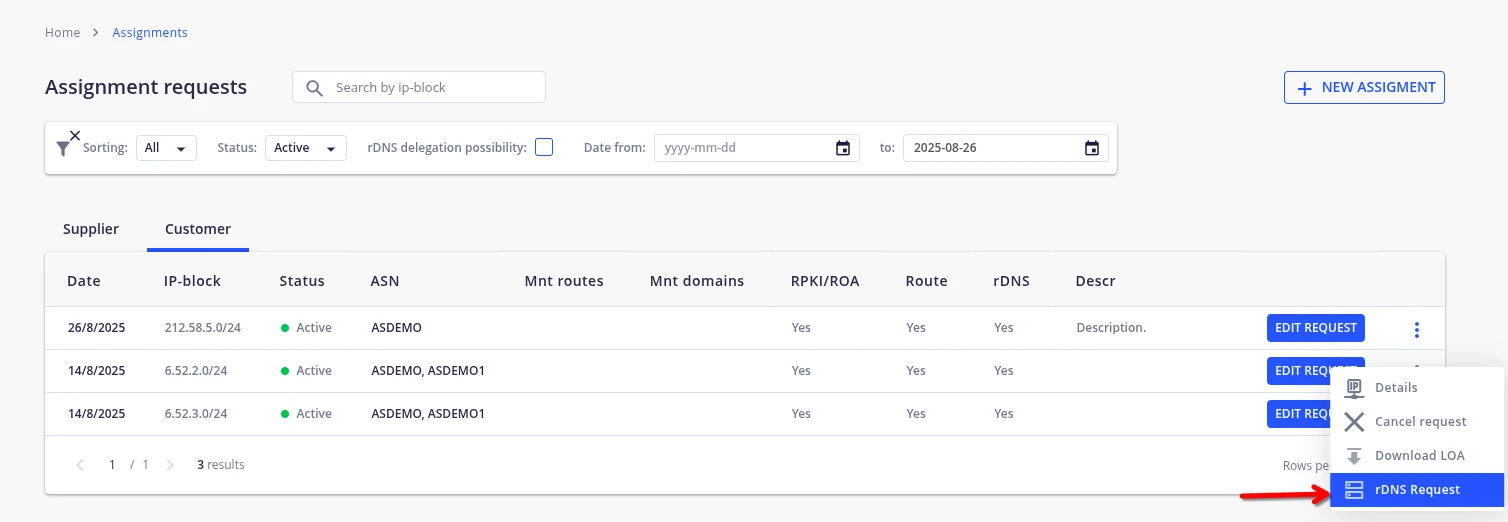
Task: Click the rDNS column header
Action: [x=1012, y=281]
